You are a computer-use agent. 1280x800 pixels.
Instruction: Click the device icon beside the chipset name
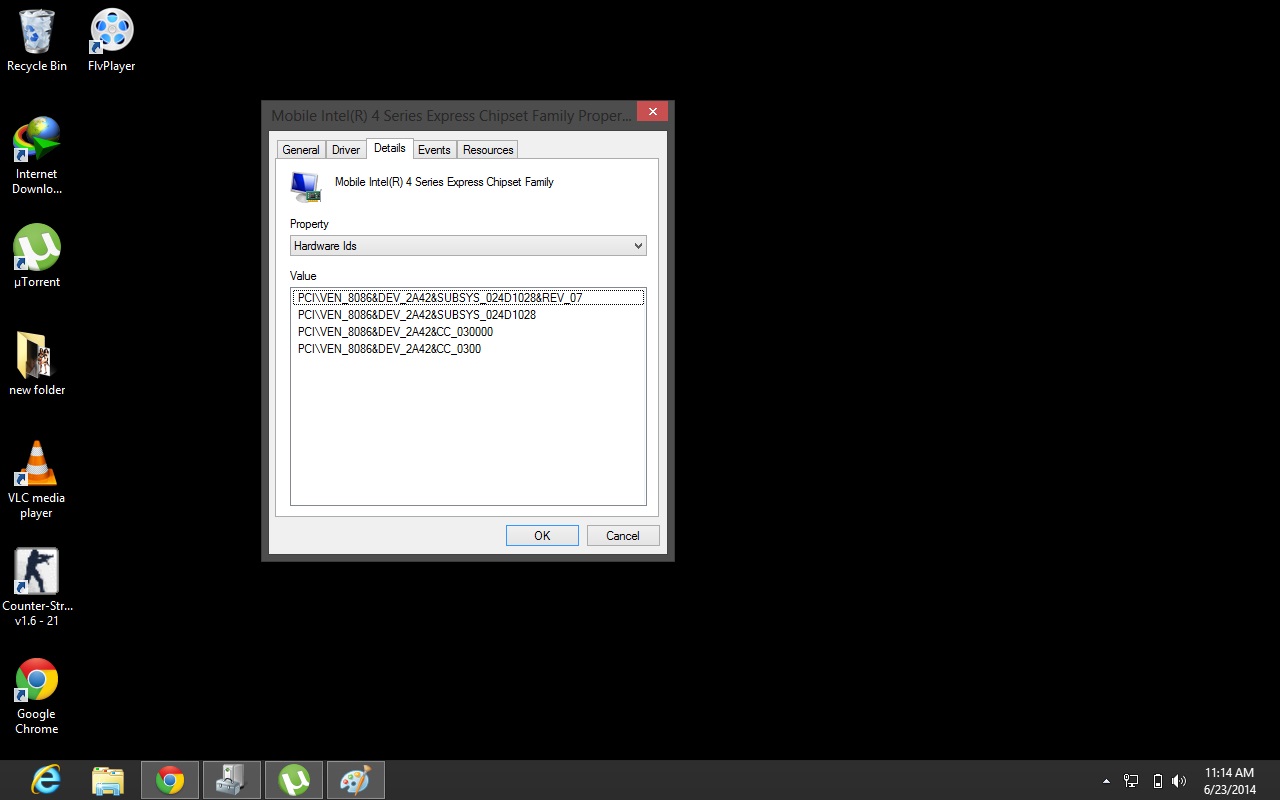click(305, 186)
